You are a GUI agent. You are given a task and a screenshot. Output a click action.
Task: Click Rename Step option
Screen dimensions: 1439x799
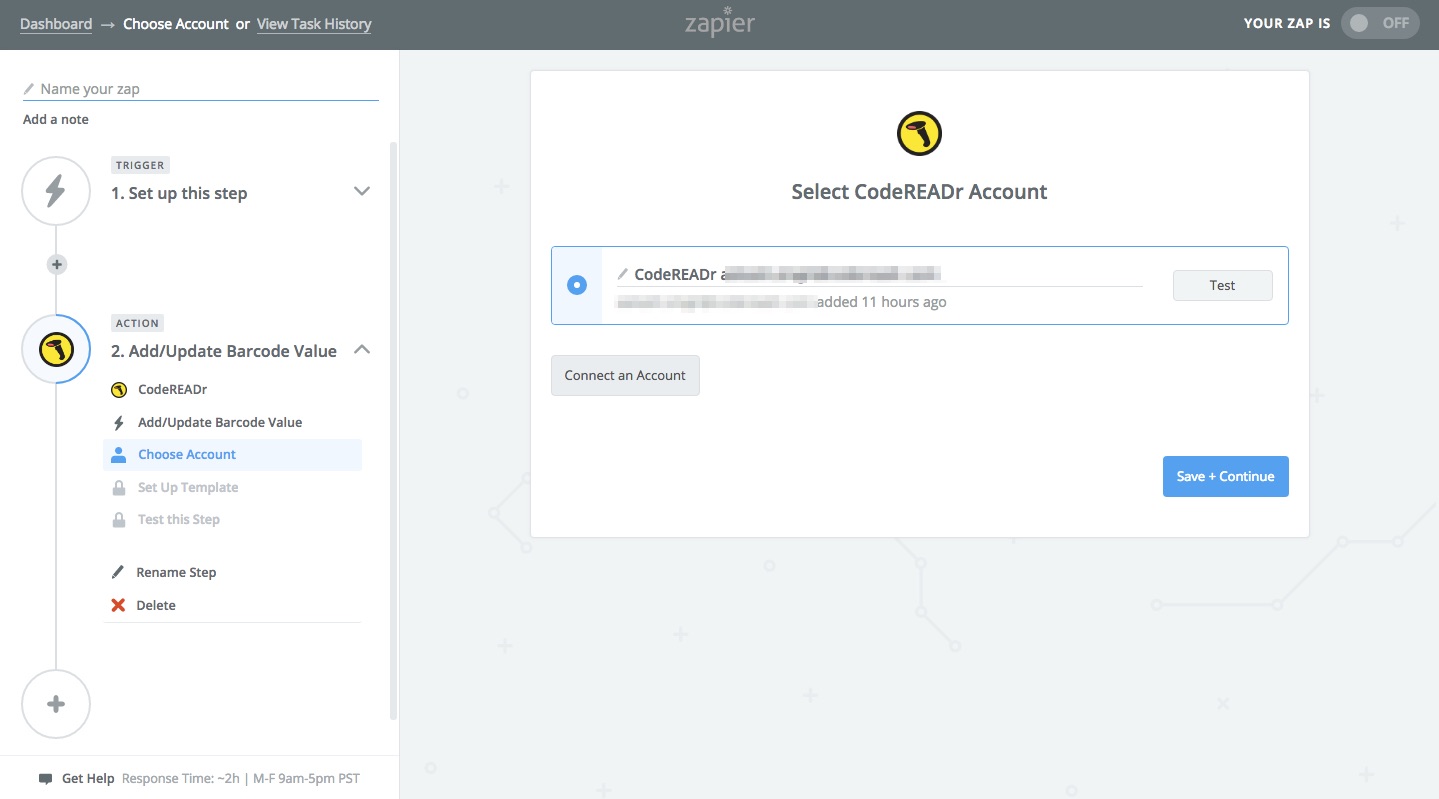click(x=176, y=573)
